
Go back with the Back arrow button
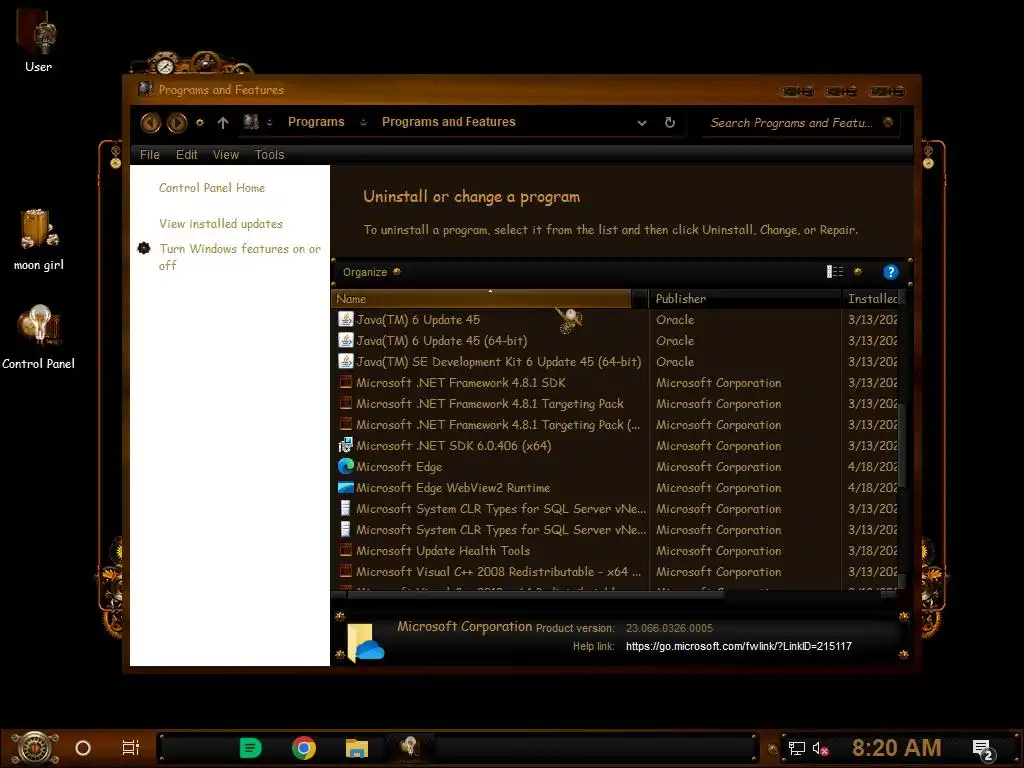pos(150,122)
